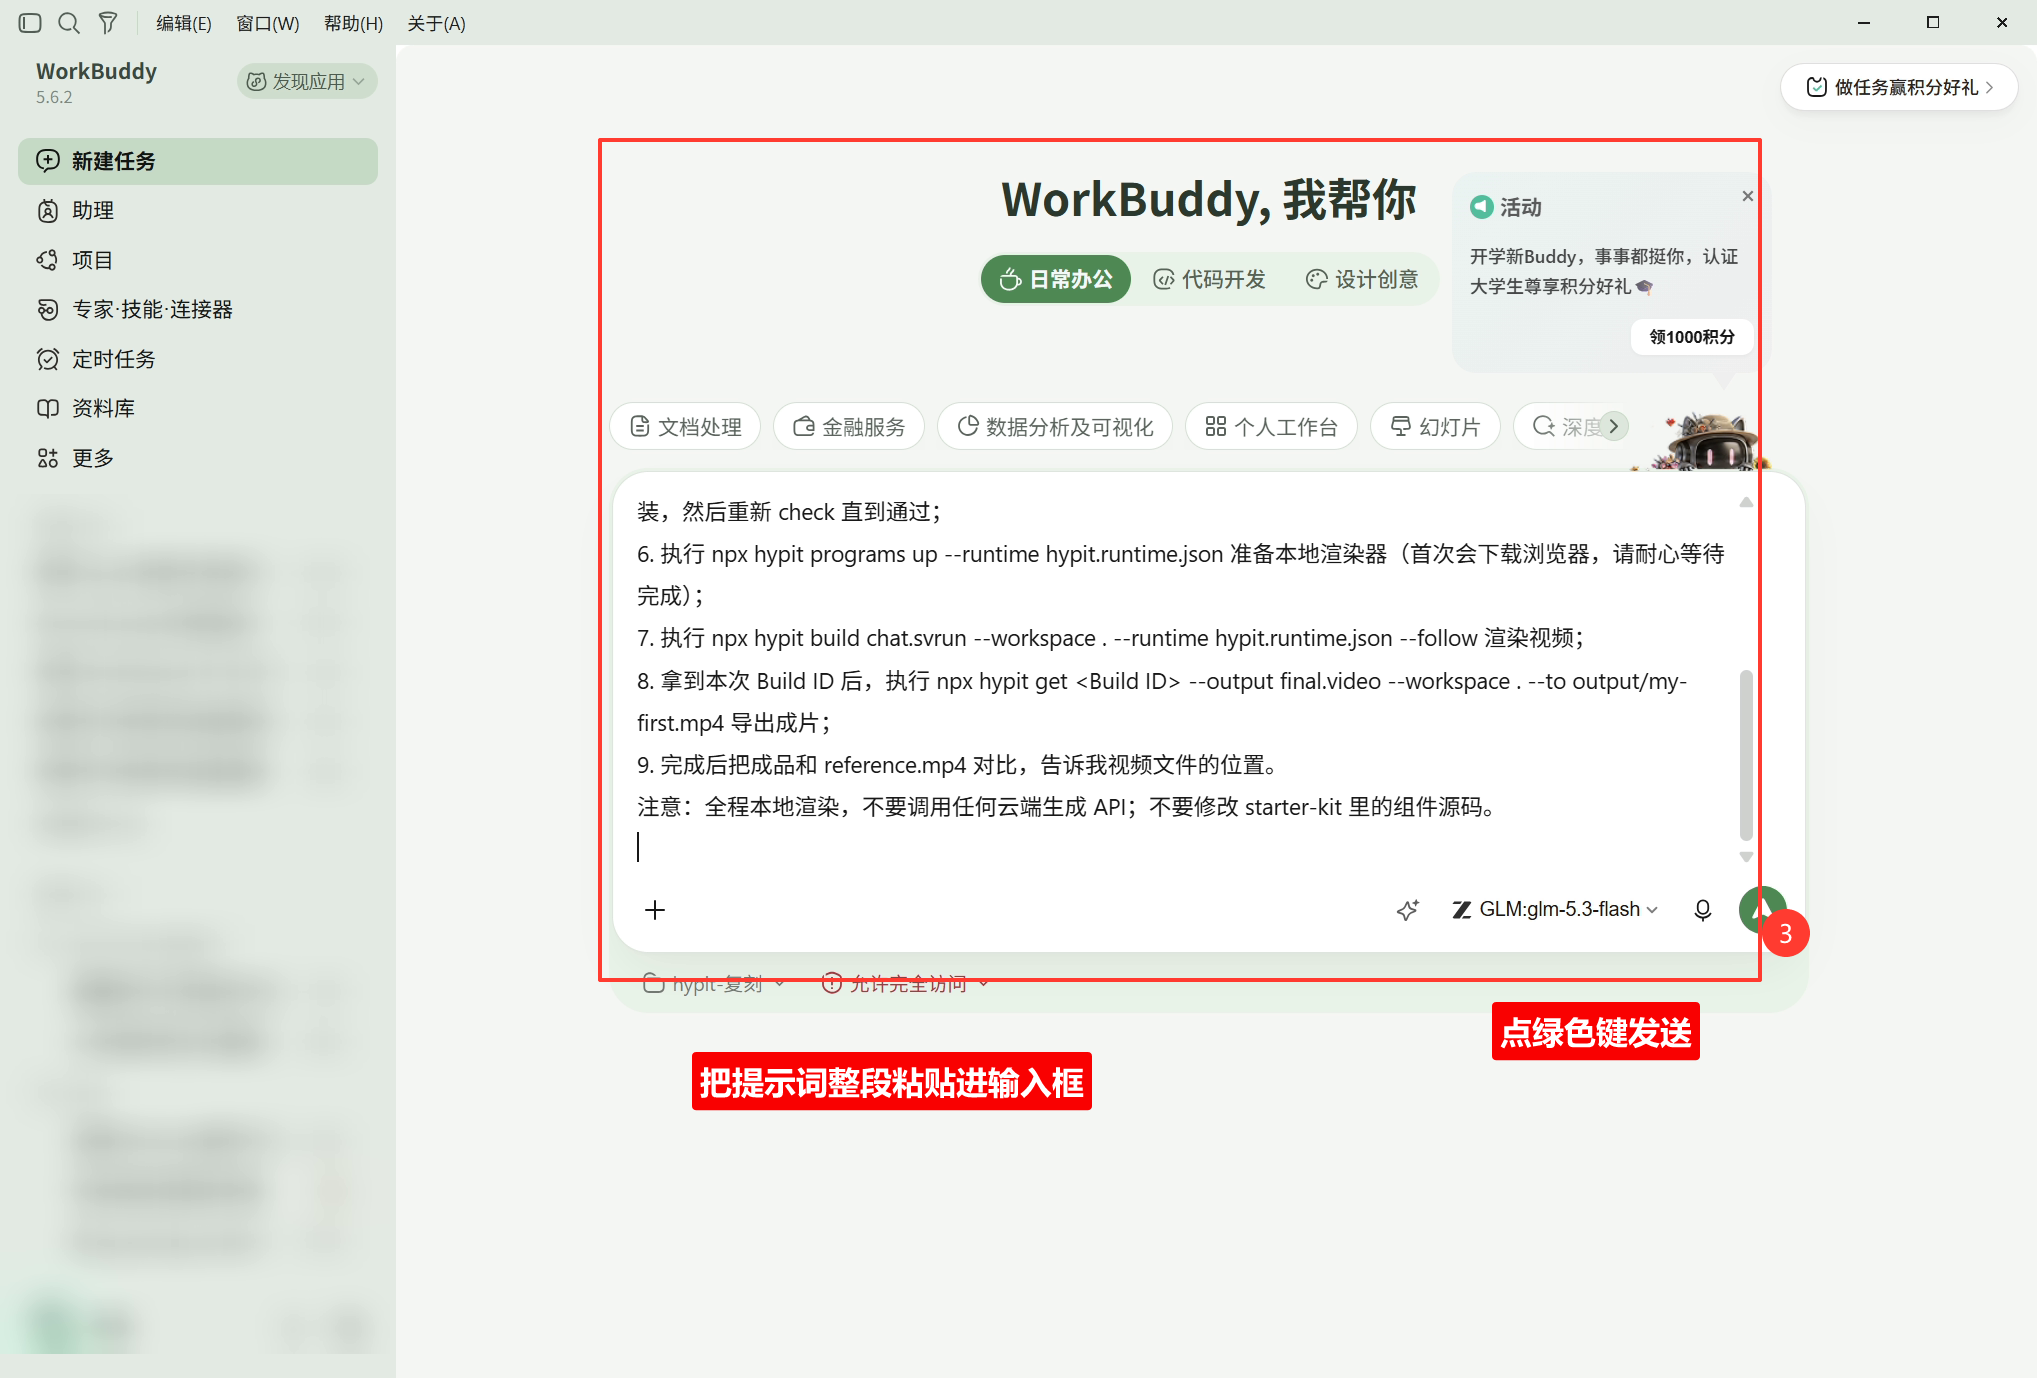This screenshot has height=1378, width=2037.
Task: Click the scroll-up arrow of prompt box
Action: [x=1746, y=502]
